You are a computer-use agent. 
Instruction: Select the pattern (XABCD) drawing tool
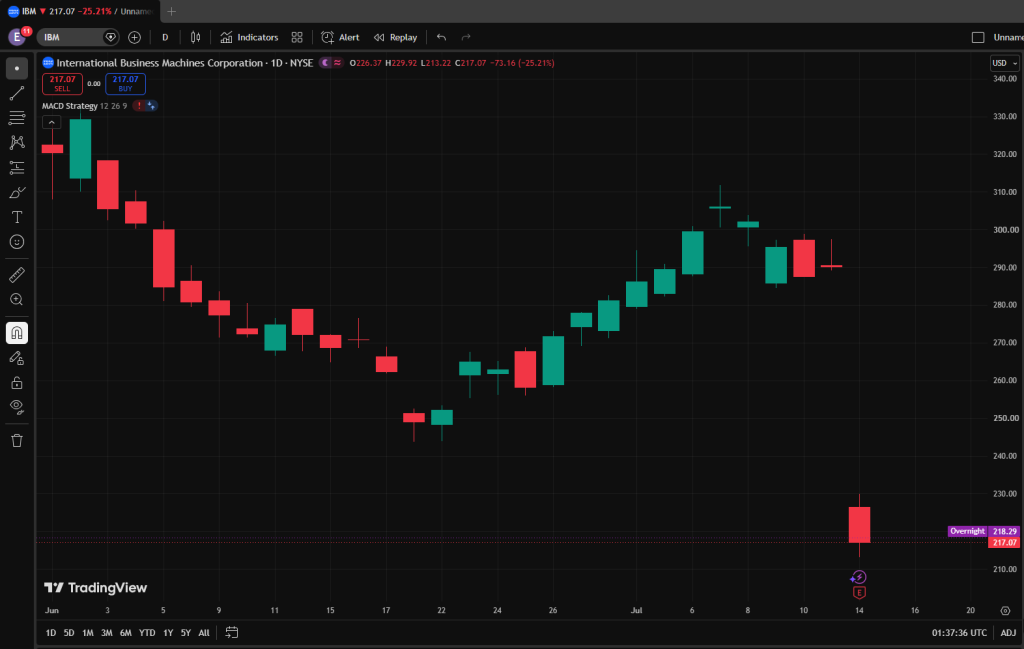tap(17, 142)
